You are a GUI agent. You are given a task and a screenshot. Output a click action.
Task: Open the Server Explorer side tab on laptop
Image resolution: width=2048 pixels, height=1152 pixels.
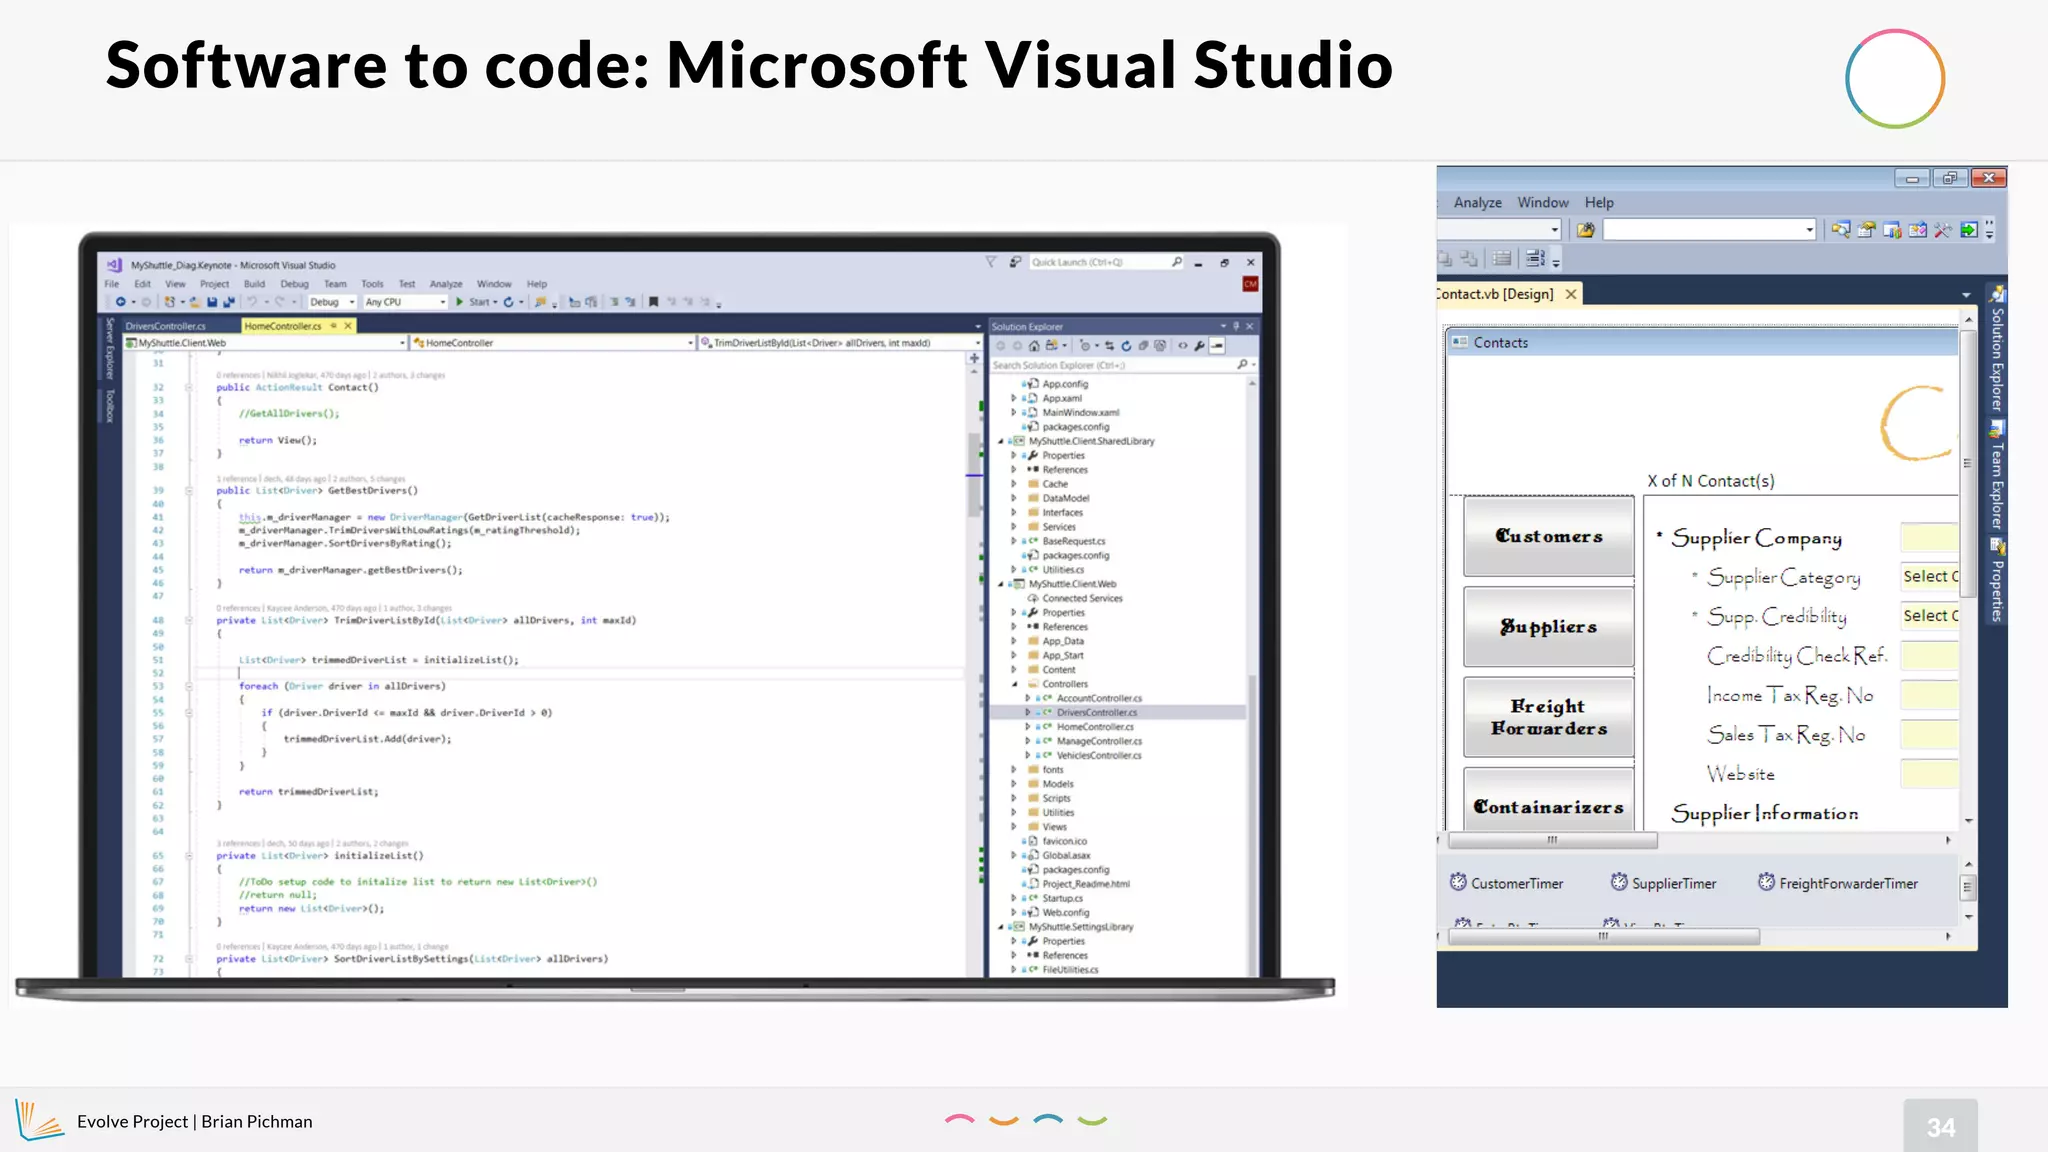click(x=110, y=349)
